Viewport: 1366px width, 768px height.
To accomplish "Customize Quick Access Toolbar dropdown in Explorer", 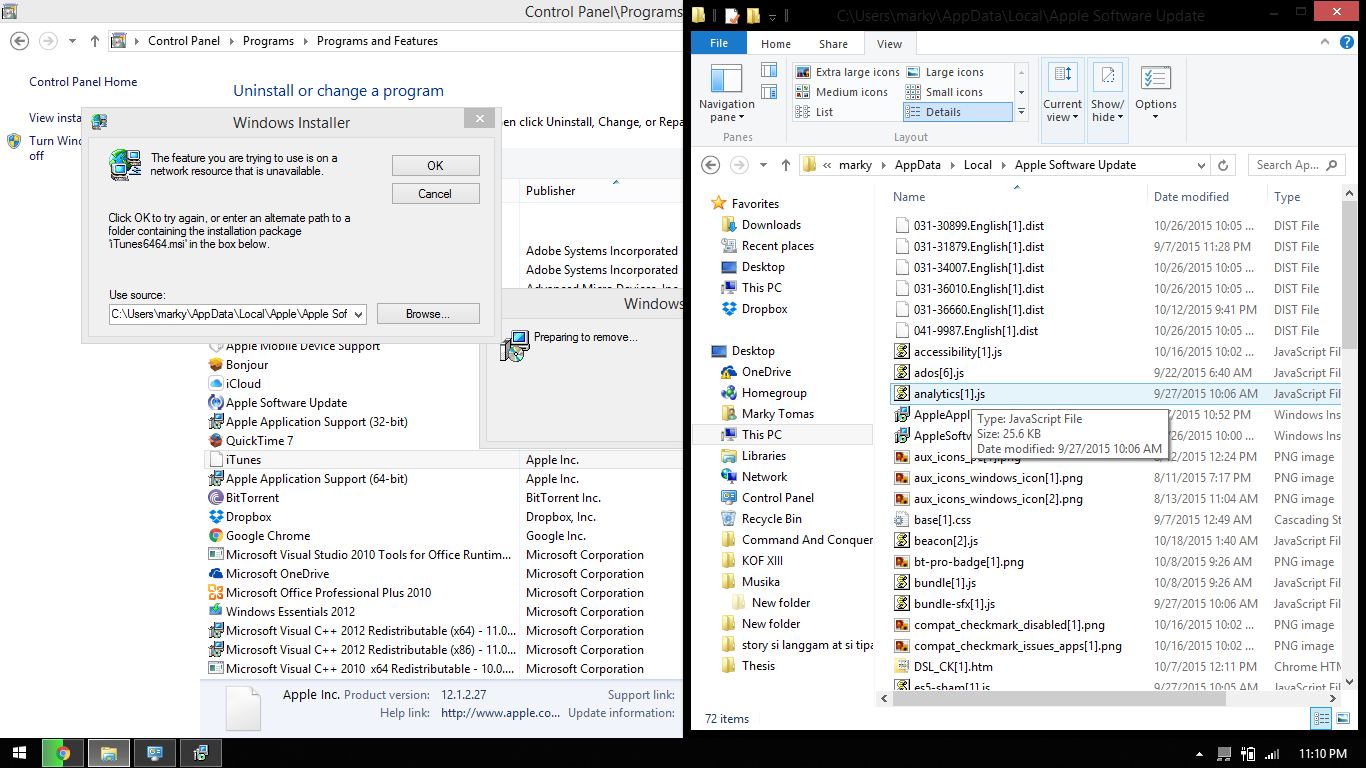I will pos(773,16).
